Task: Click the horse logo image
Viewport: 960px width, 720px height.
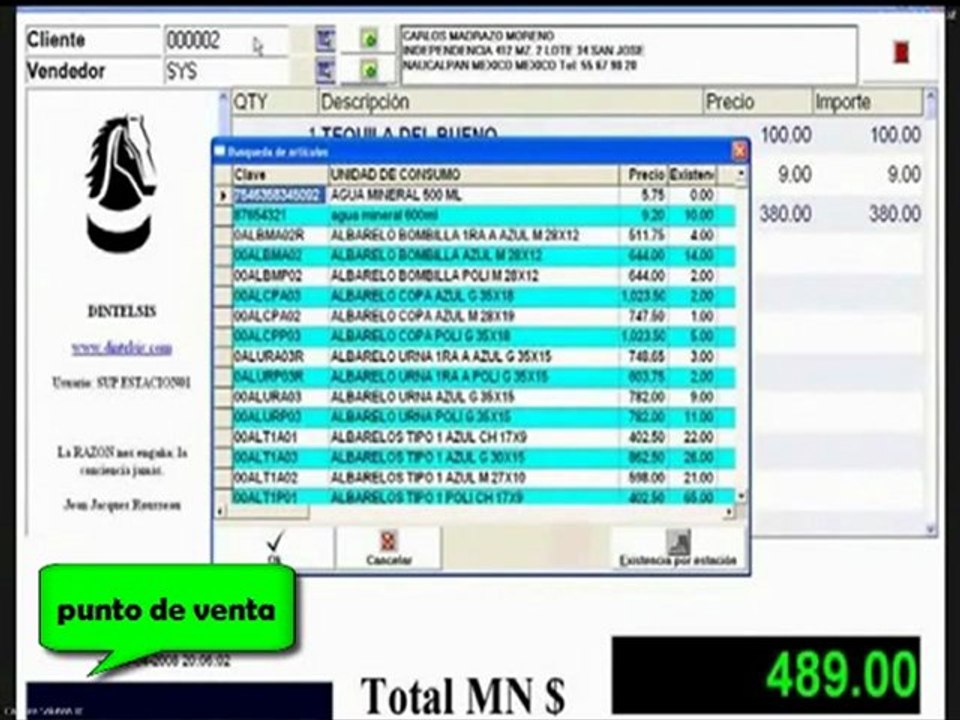Action: point(119,184)
